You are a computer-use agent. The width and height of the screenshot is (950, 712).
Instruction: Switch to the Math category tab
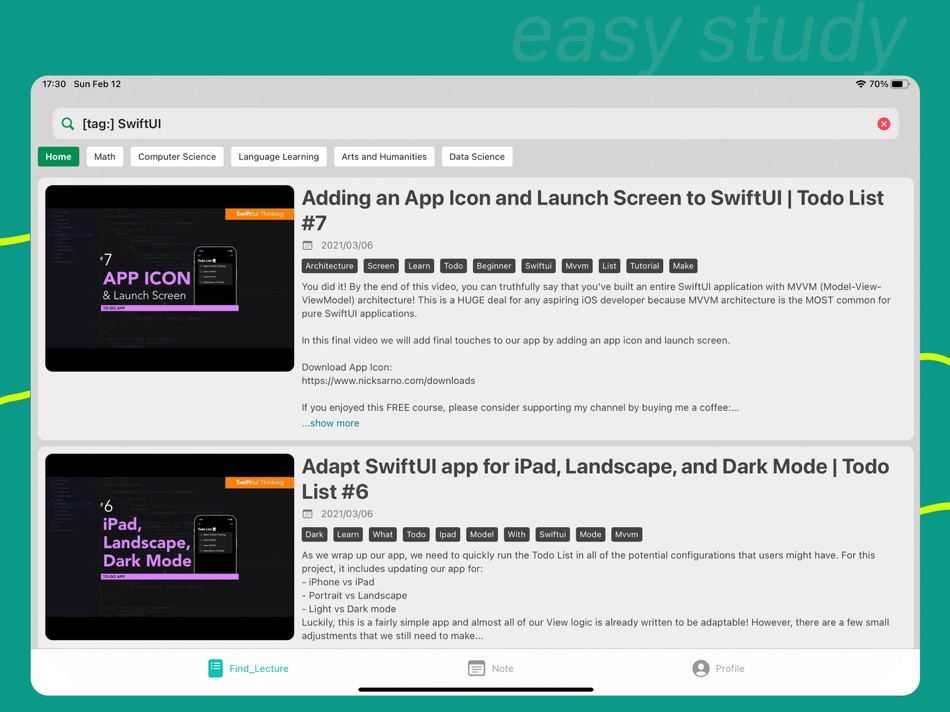tap(104, 156)
